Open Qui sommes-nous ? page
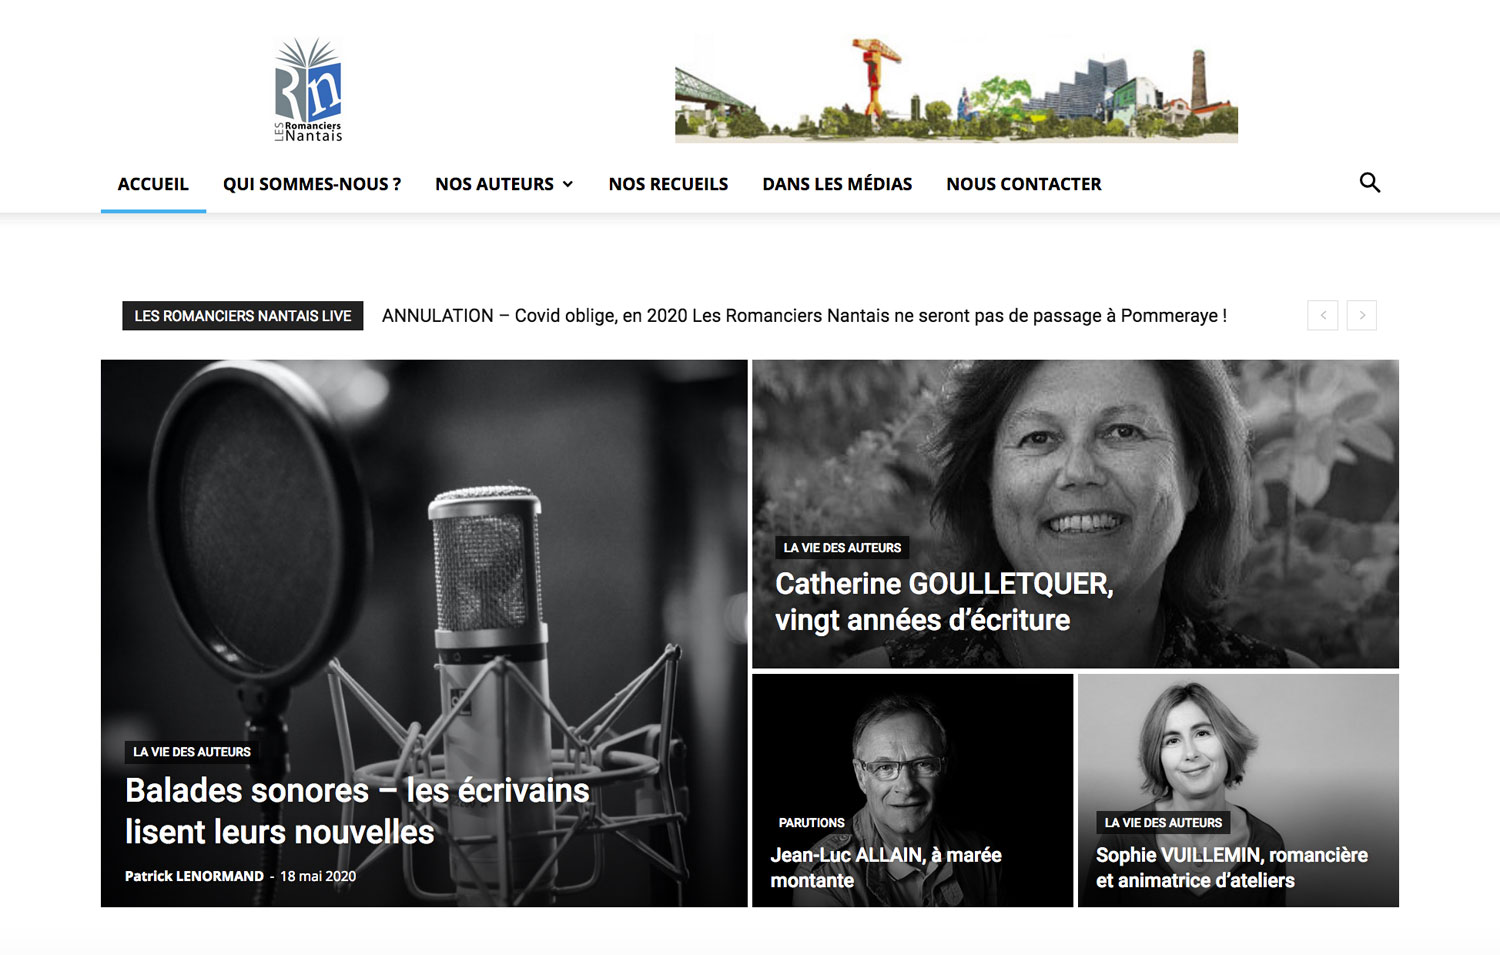This screenshot has height=955, width=1500. (x=312, y=184)
